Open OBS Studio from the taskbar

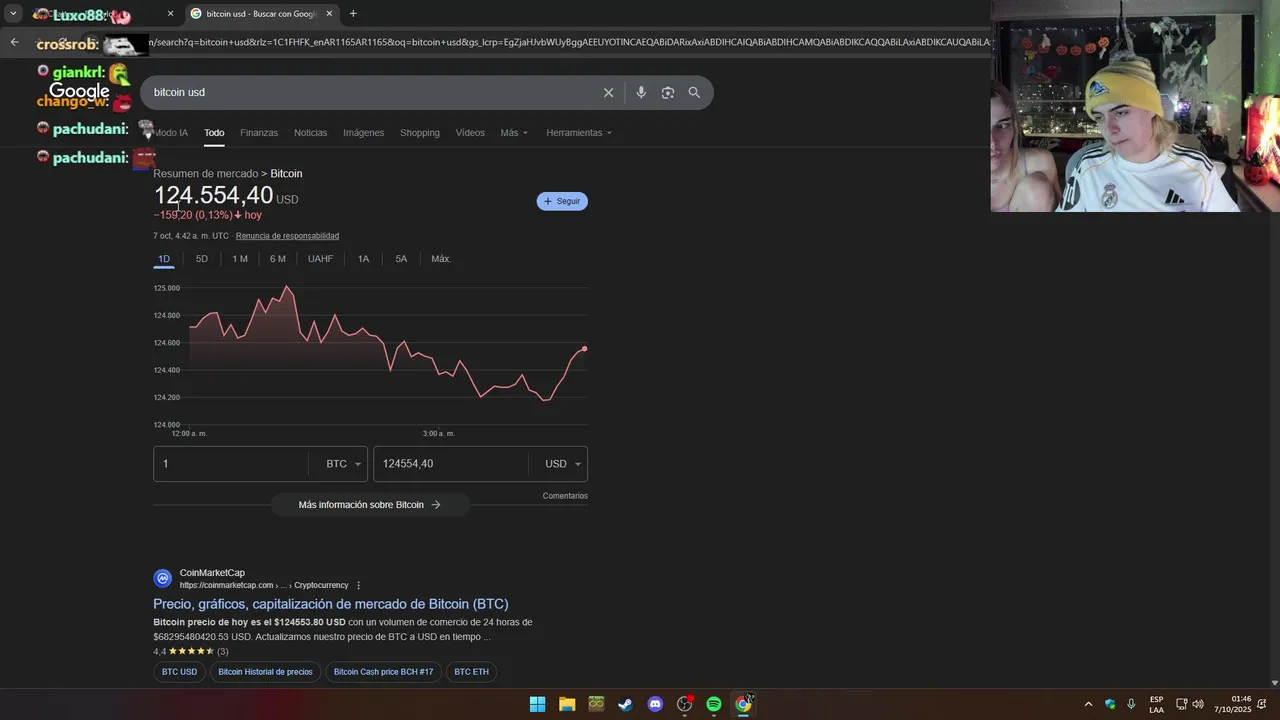[x=684, y=704]
